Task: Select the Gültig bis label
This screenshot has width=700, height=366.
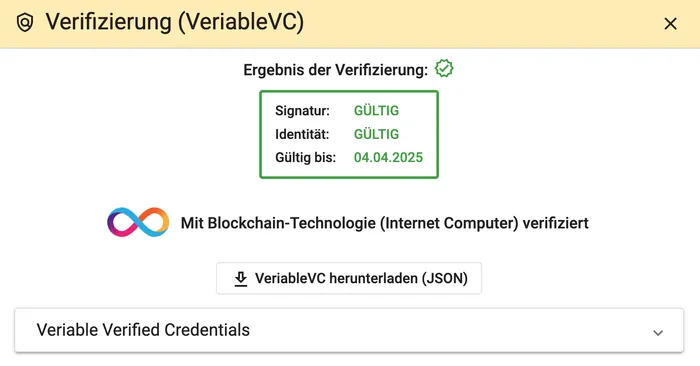Action: coord(305,158)
